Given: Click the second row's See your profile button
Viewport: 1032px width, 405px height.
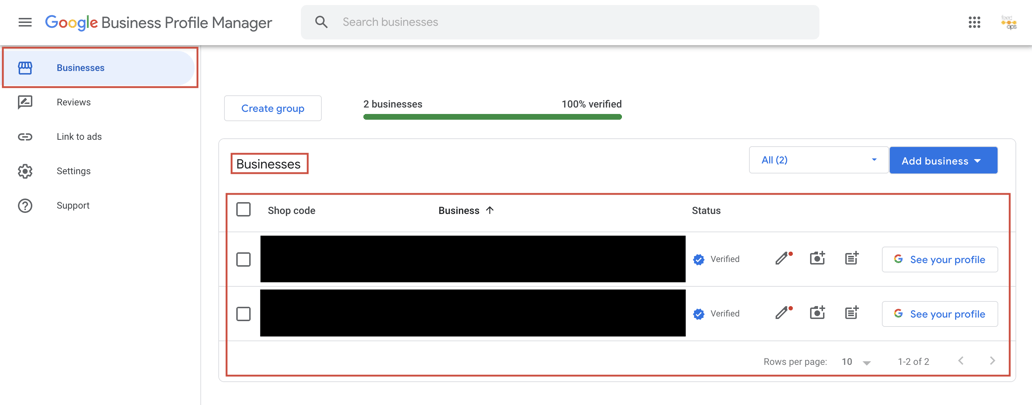Looking at the screenshot, I should coord(940,314).
